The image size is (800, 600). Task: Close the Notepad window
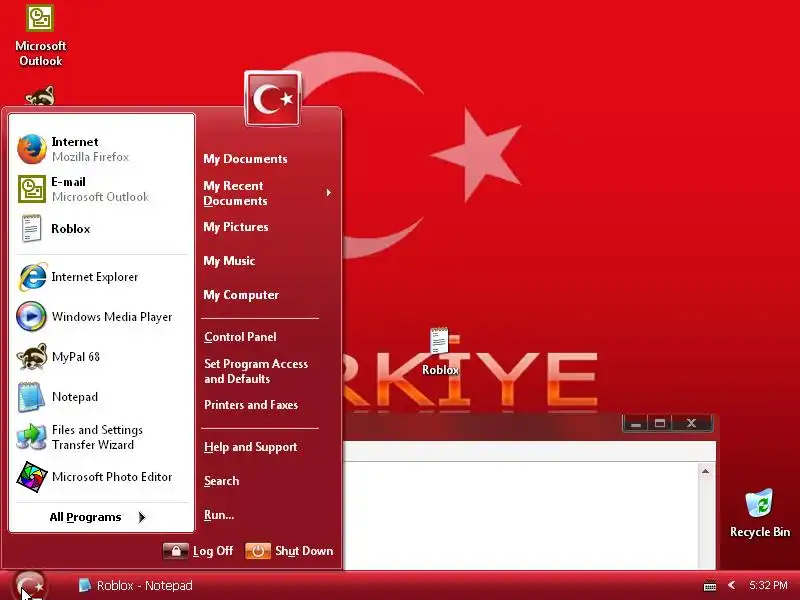692,423
